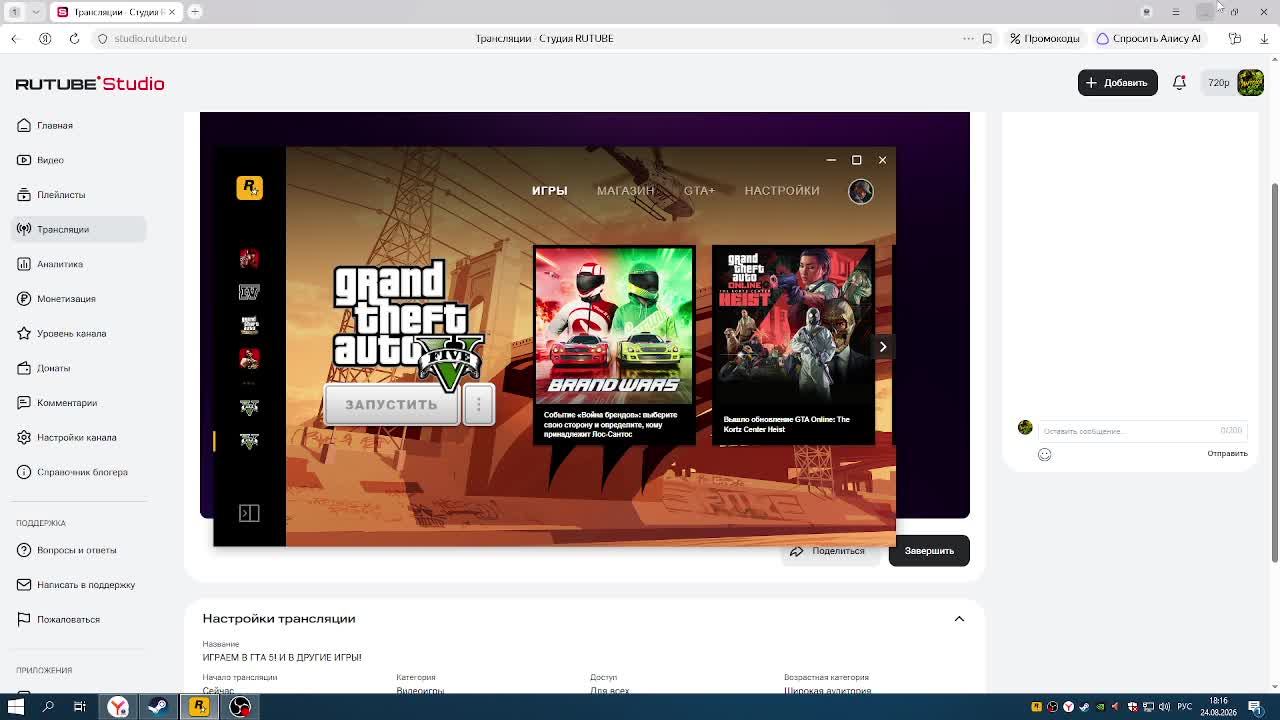The width and height of the screenshot is (1280, 720).
Task: Open Rockstar Games Launcher taskbar icon
Action: pyautogui.click(x=199, y=707)
